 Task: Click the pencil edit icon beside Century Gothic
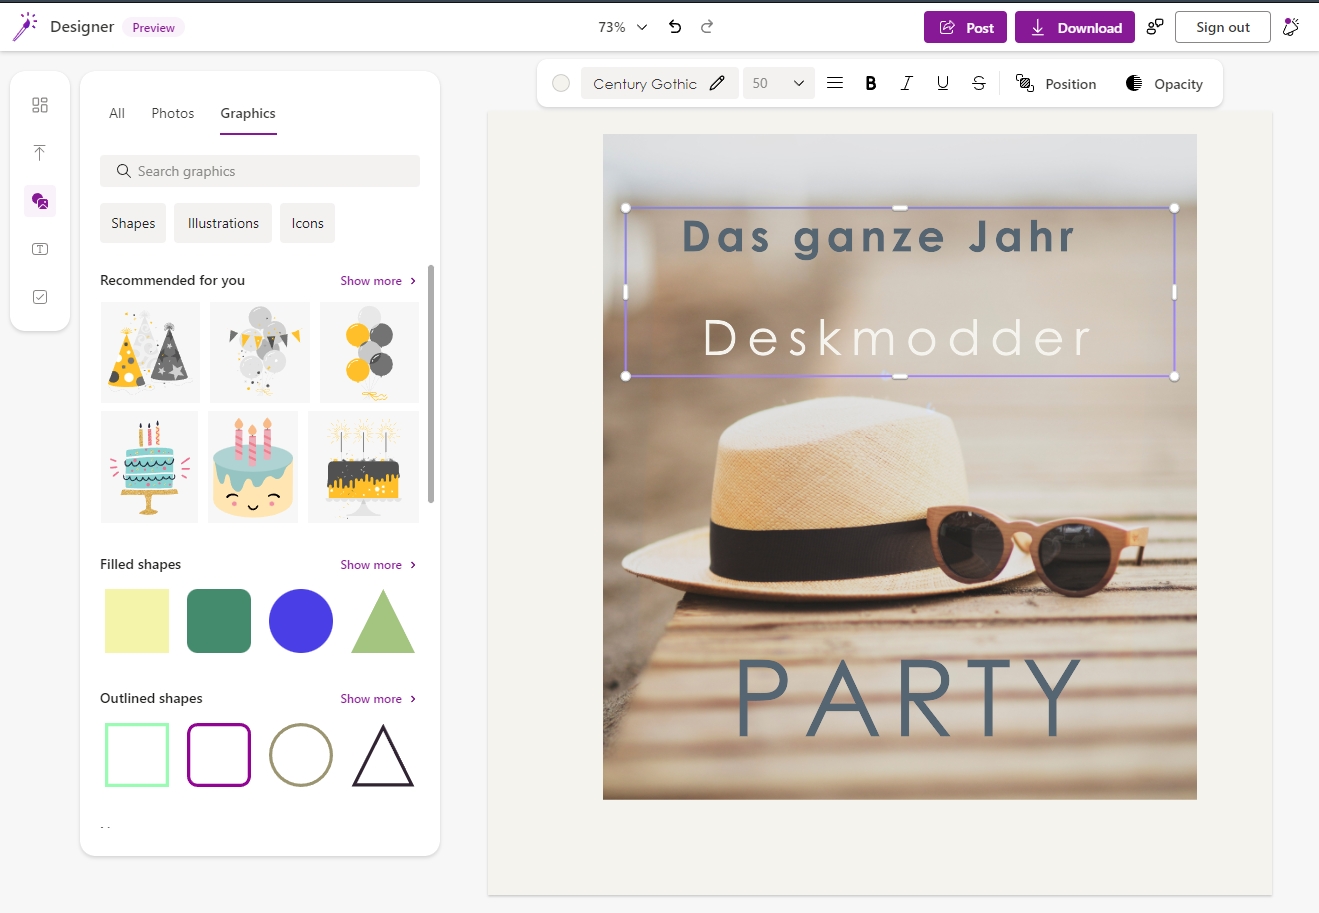point(717,83)
